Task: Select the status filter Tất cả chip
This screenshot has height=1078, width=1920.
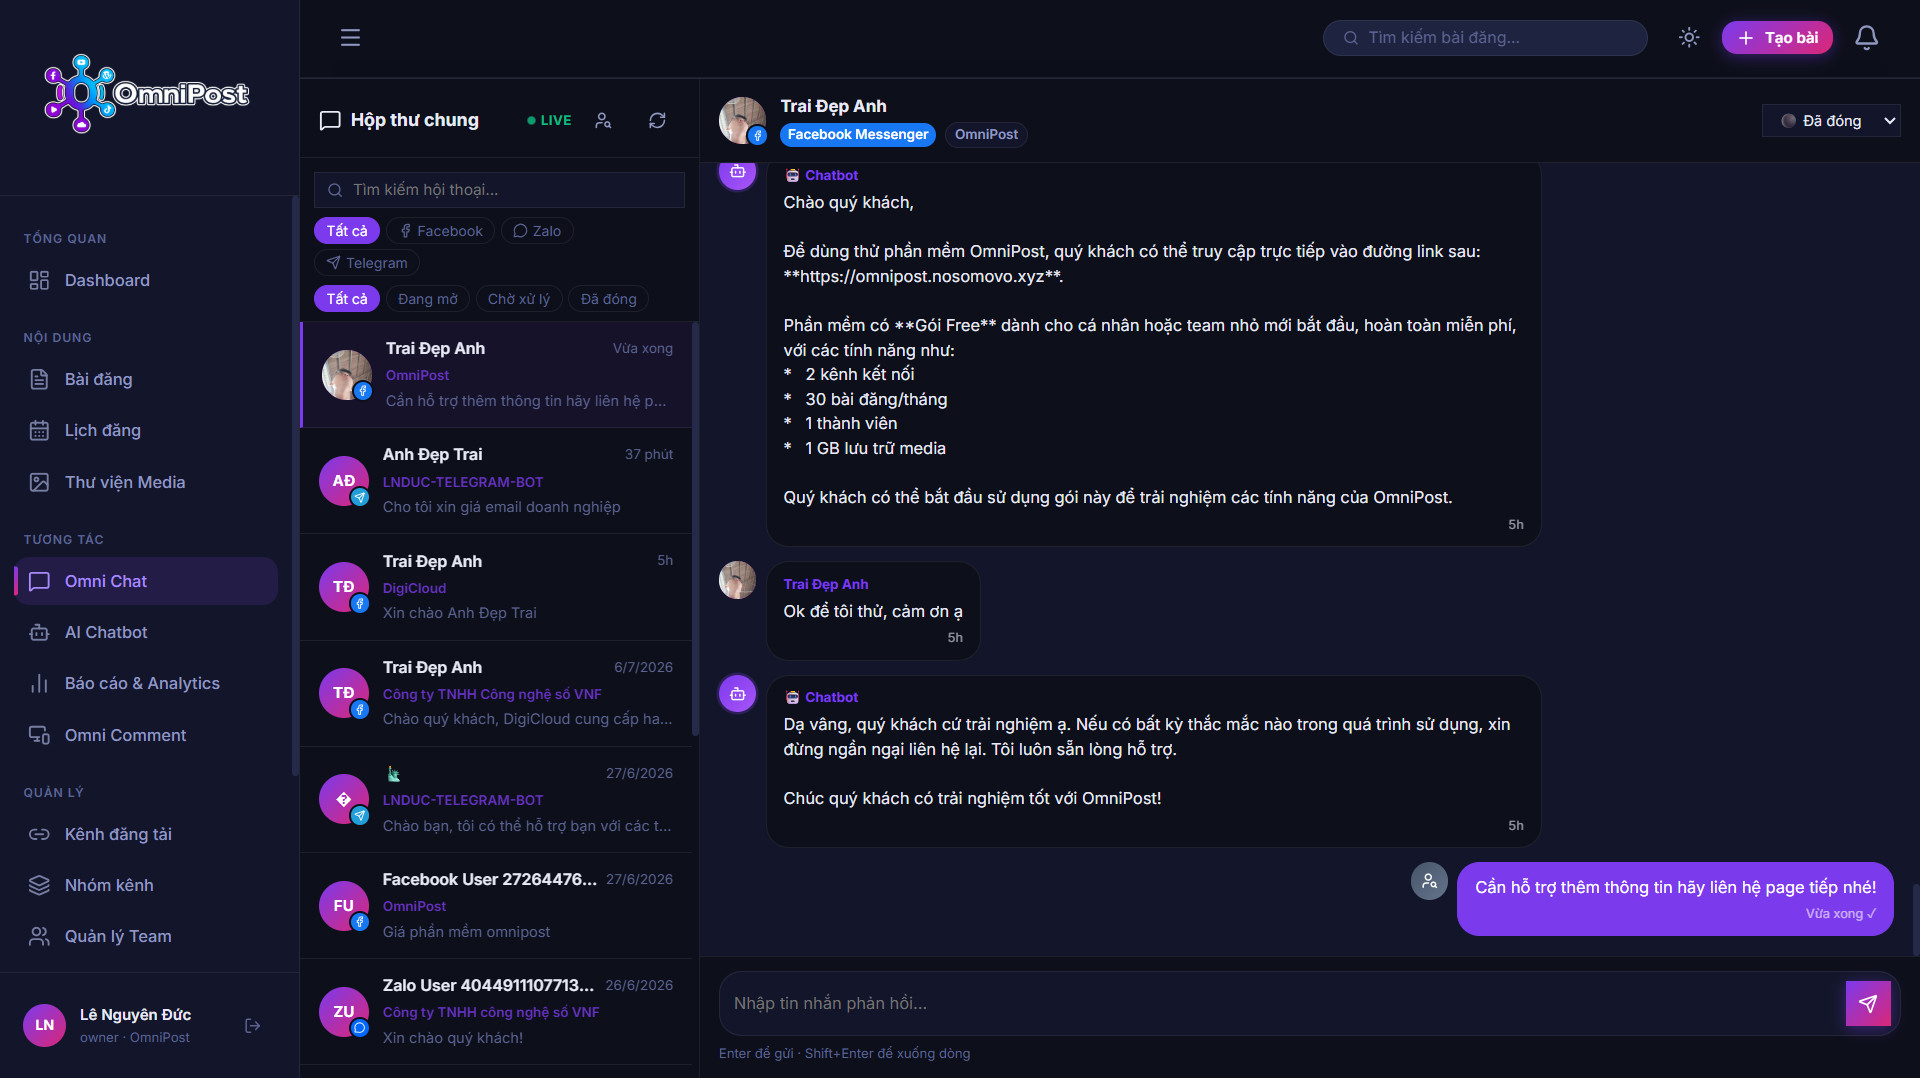Action: coord(346,299)
